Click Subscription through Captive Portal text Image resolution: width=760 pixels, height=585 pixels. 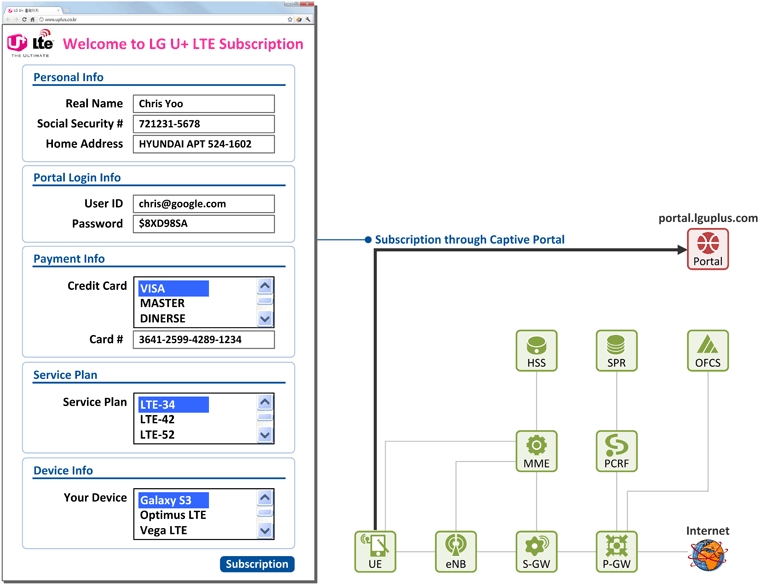470,240
